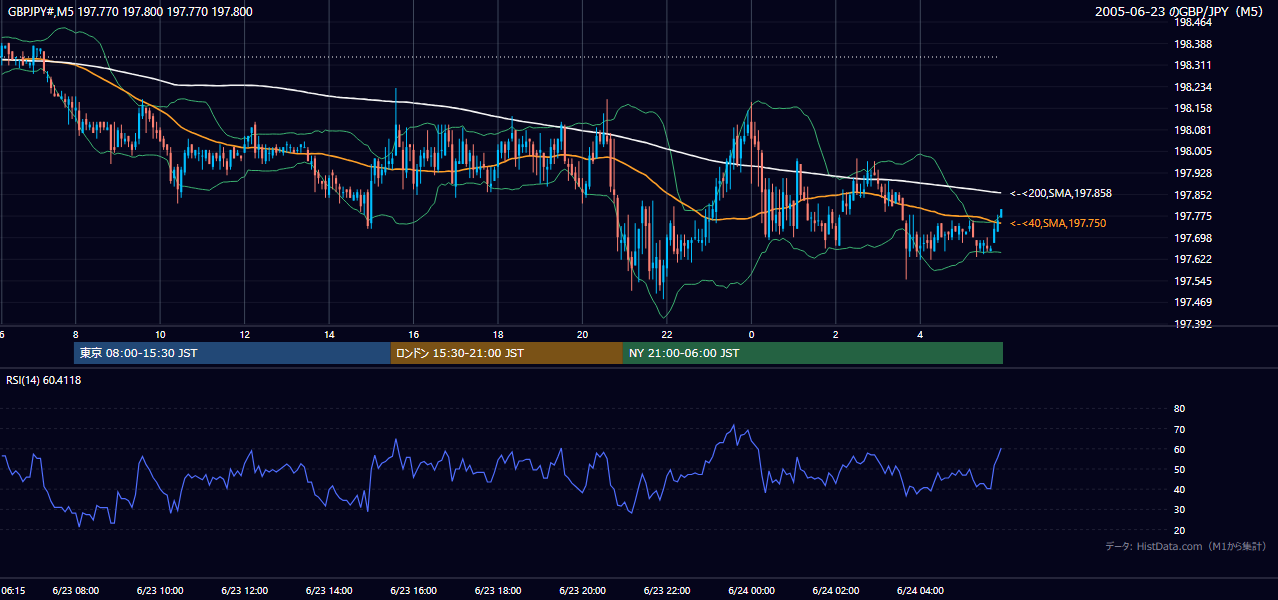The width and height of the screenshot is (1278, 600).
Task: Click price axis value 197.622
Action: tap(1194, 259)
